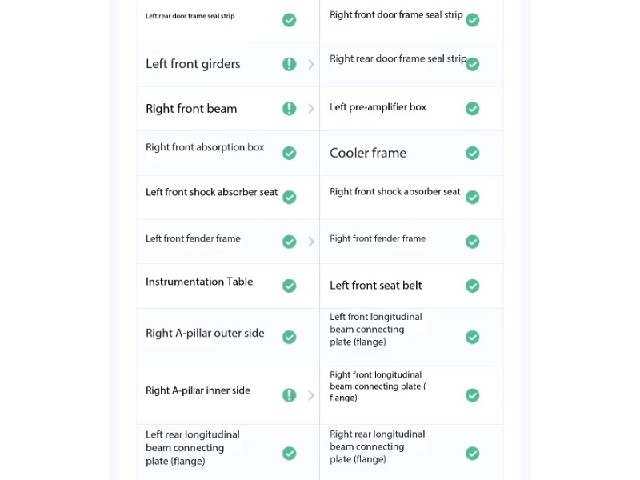Click the warning icon for Right A-pillar inner side

click(289, 395)
